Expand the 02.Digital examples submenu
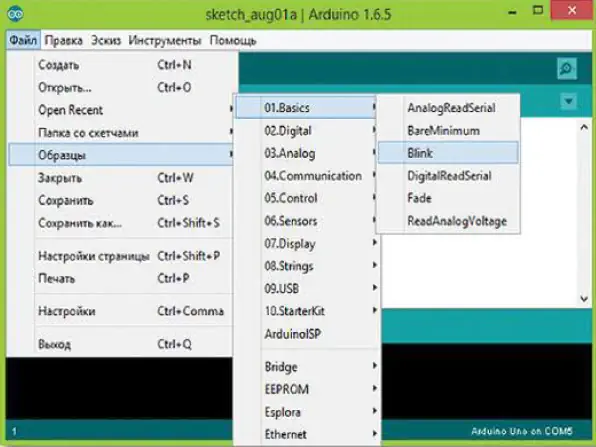 pos(306,131)
